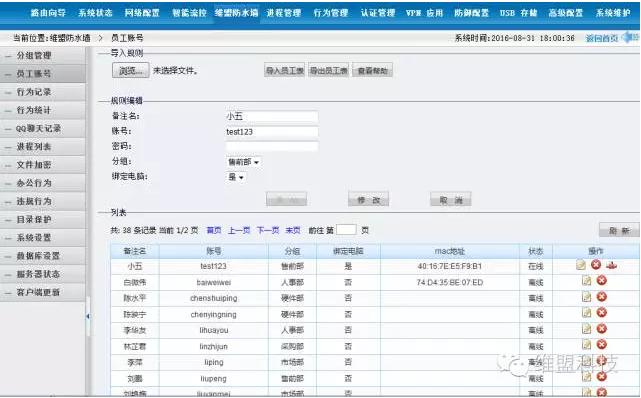Image resolution: width=641 pixels, height=398 pixels.
Task: Open the 网络配置 top menu
Action: 142,13
